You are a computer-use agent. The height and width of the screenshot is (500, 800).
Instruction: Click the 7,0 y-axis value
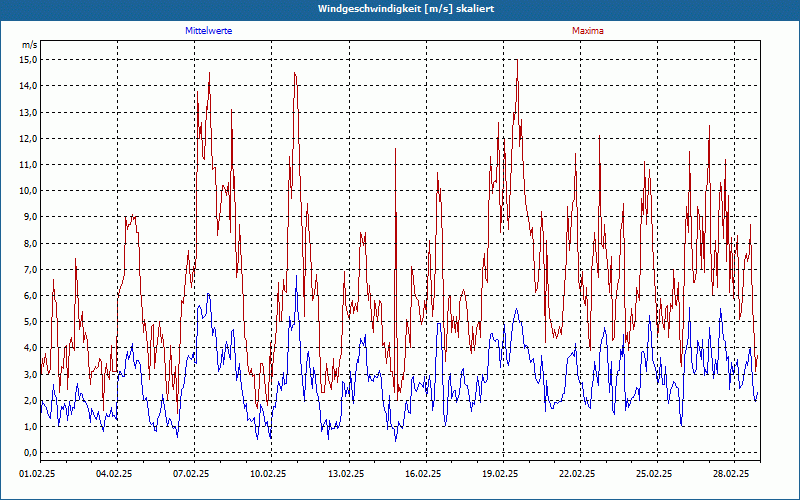(31, 269)
